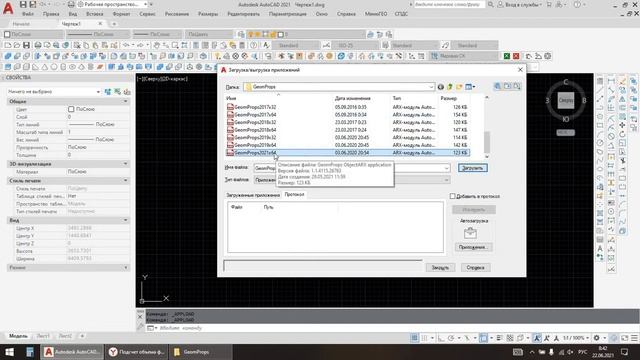Image resolution: width=640 pixels, height=360 pixels.
Task: Switch to the Лист1 layout tab
Action: pos(43,336)
